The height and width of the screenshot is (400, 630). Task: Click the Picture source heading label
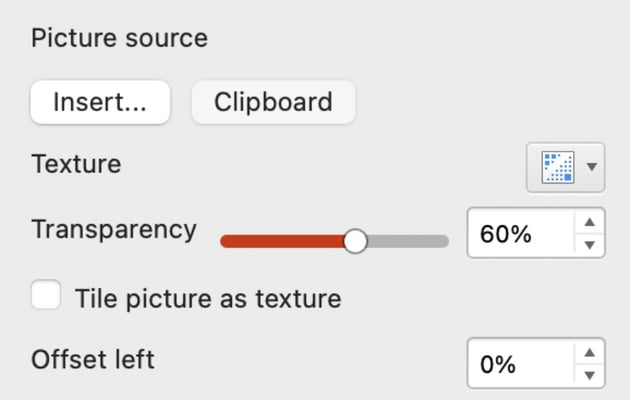[x=119, y=39]
